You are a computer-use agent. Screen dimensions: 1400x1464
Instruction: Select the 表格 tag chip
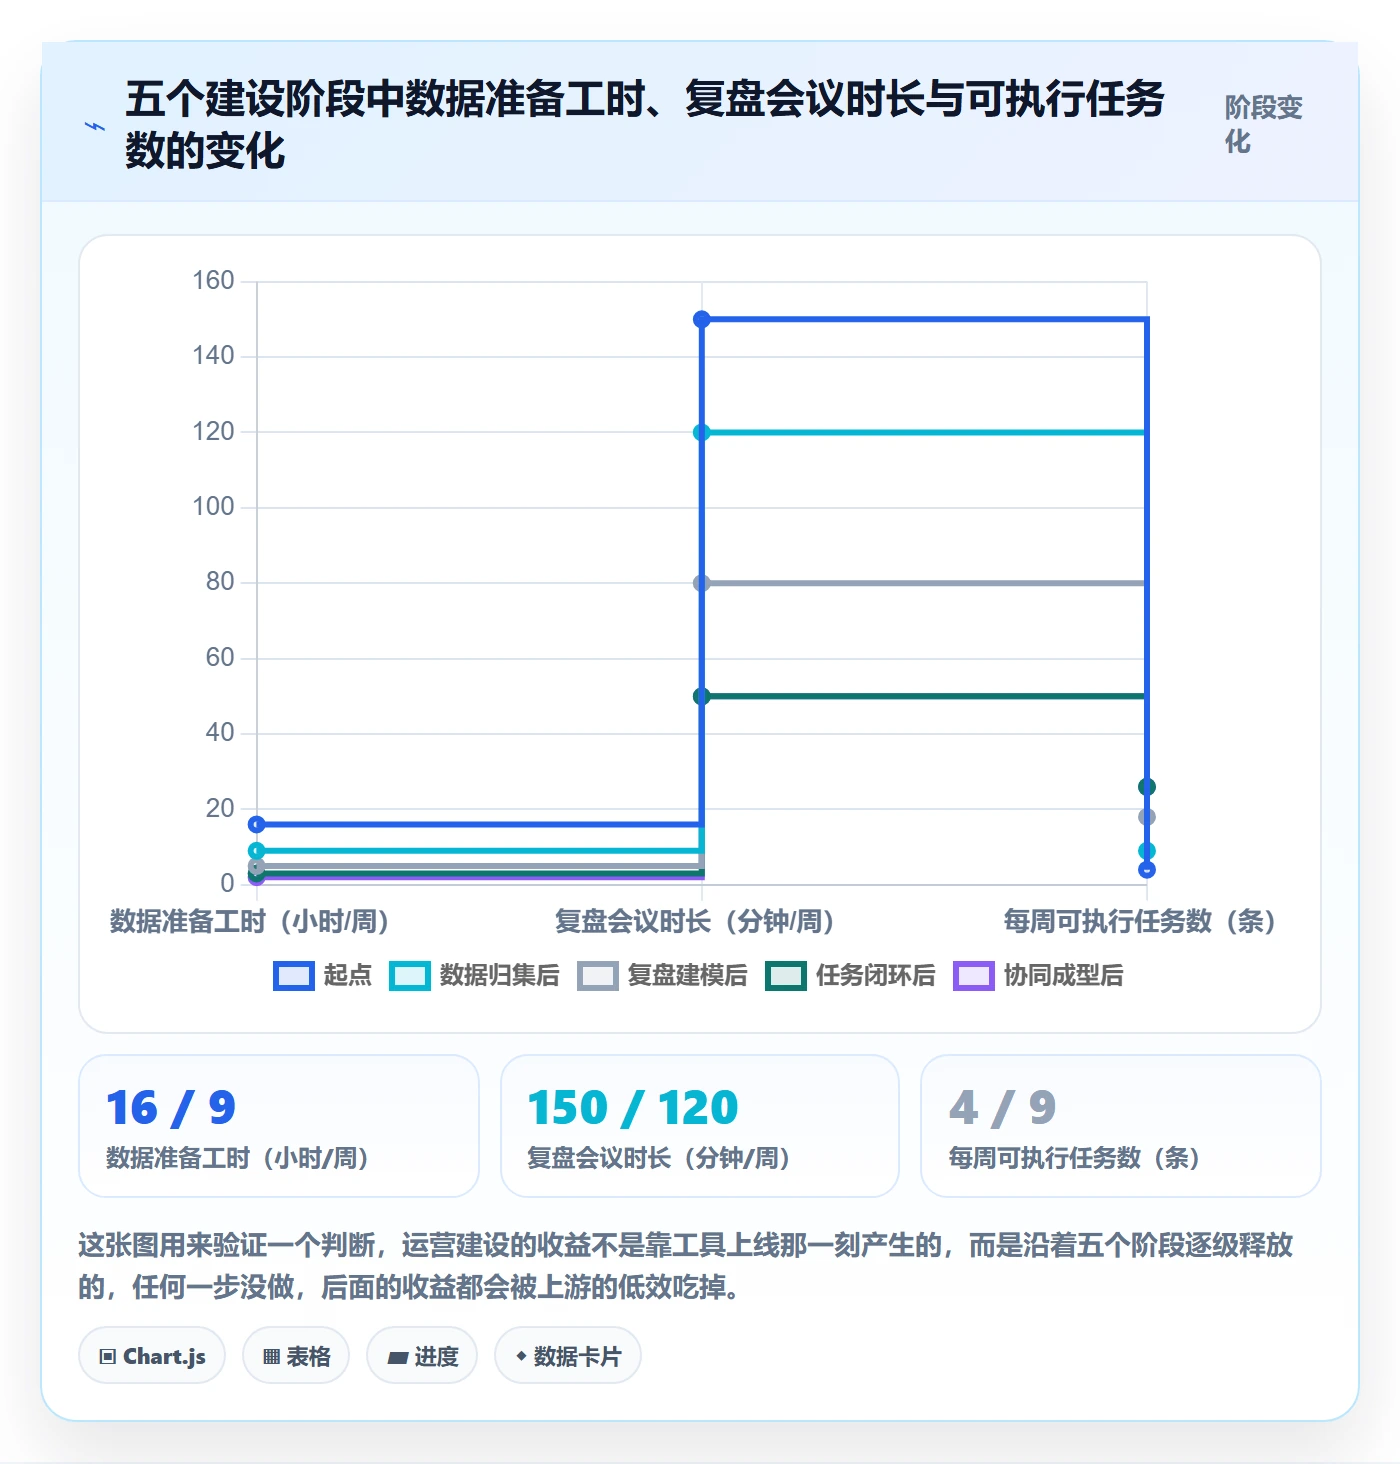click(x=296, y=1356)
